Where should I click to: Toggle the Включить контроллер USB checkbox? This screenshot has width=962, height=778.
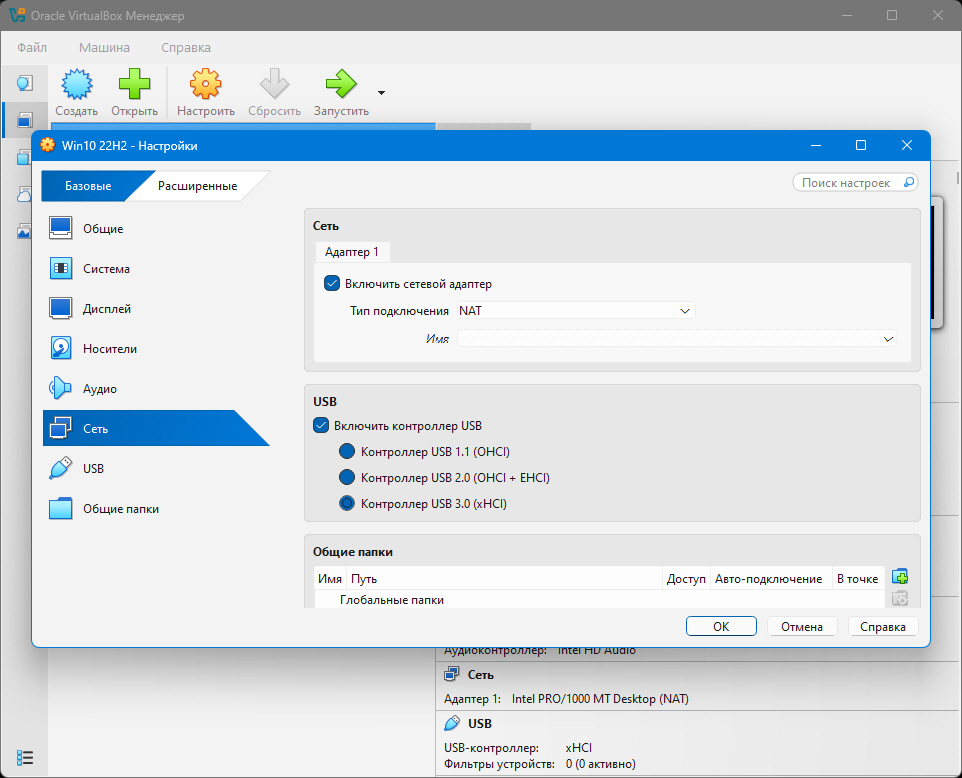coord(321,425)
